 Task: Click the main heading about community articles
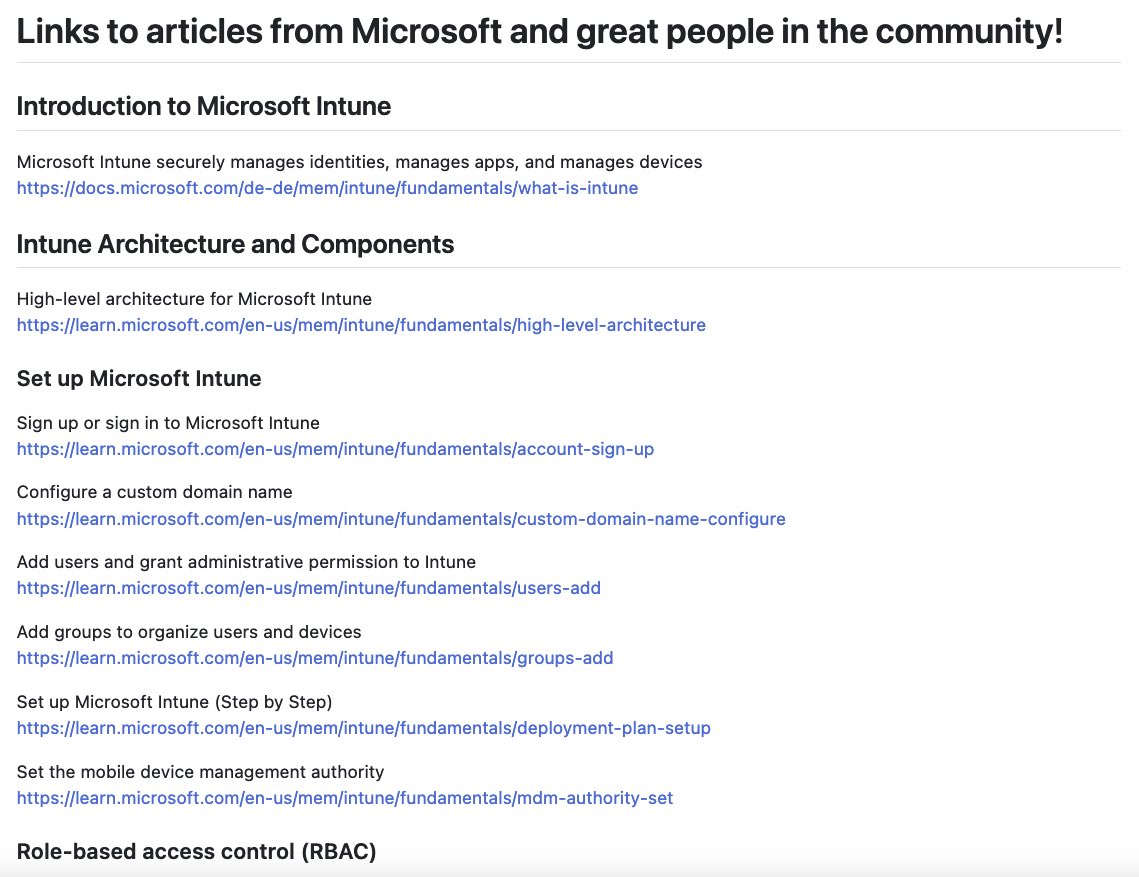pos(540,31)
